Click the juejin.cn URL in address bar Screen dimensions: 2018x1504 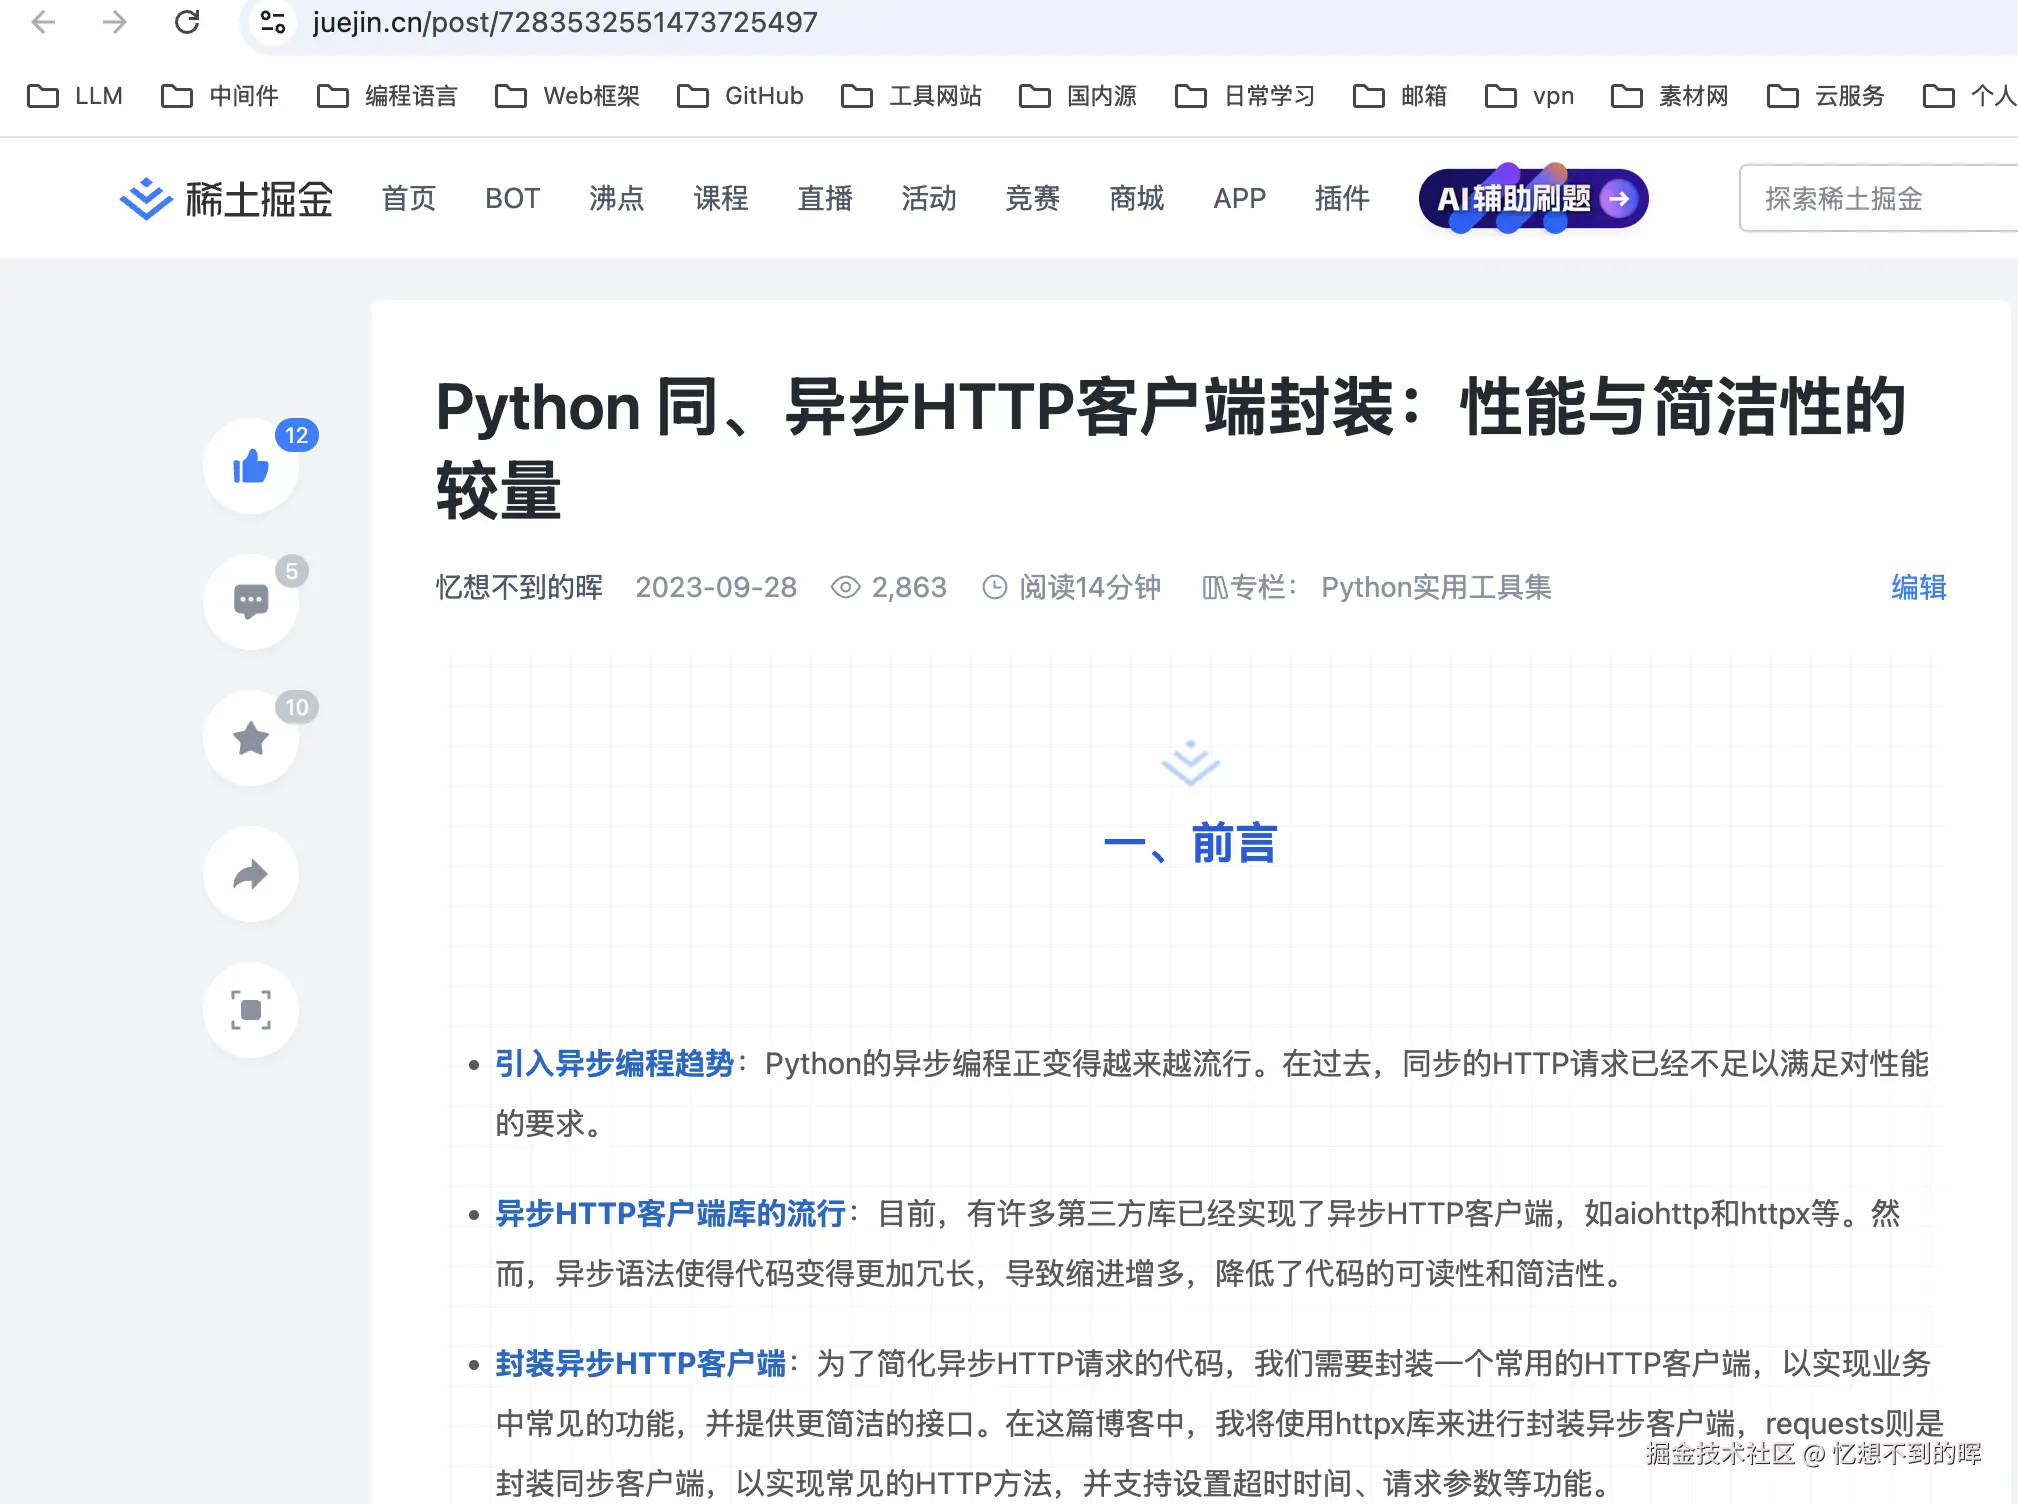click(x=565, y=22)
